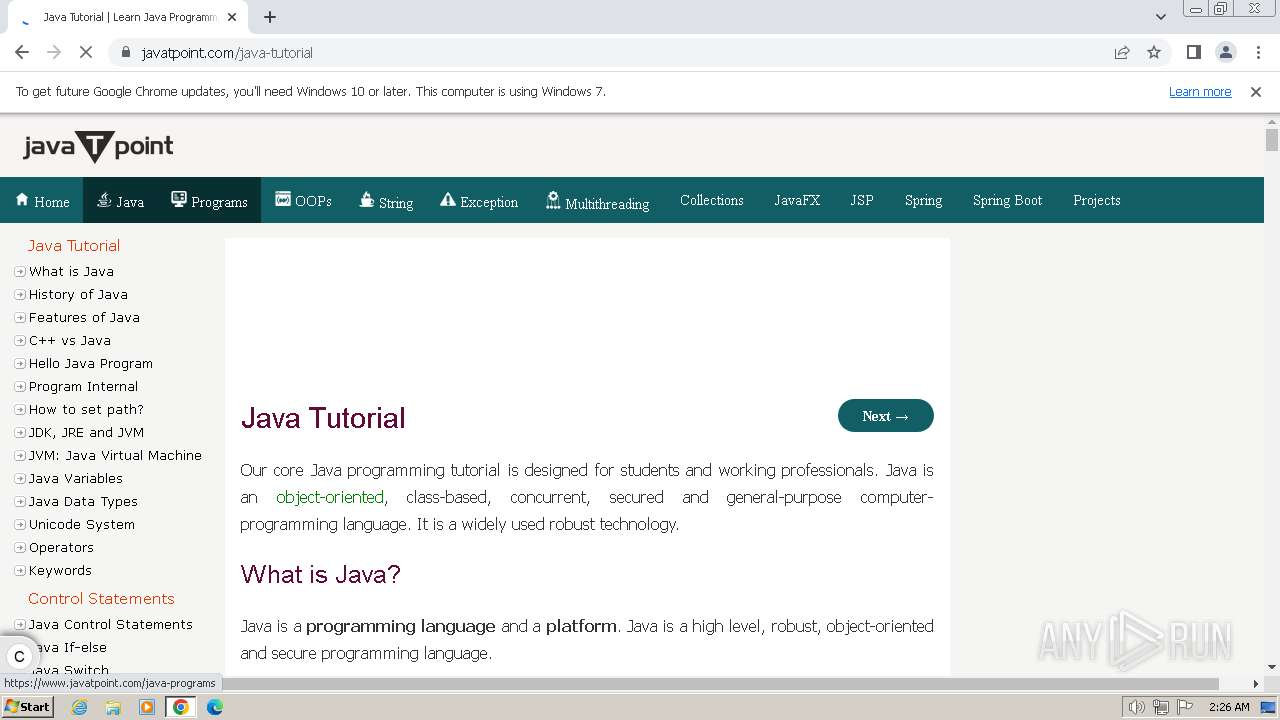Screen dimensions: 1280x720
Task: Click the volume tray icon
Action: tap(1137, 707)
